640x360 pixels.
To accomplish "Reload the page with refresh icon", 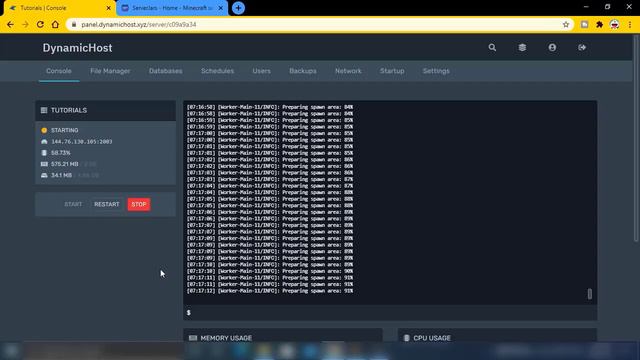I will pos(40,24).
